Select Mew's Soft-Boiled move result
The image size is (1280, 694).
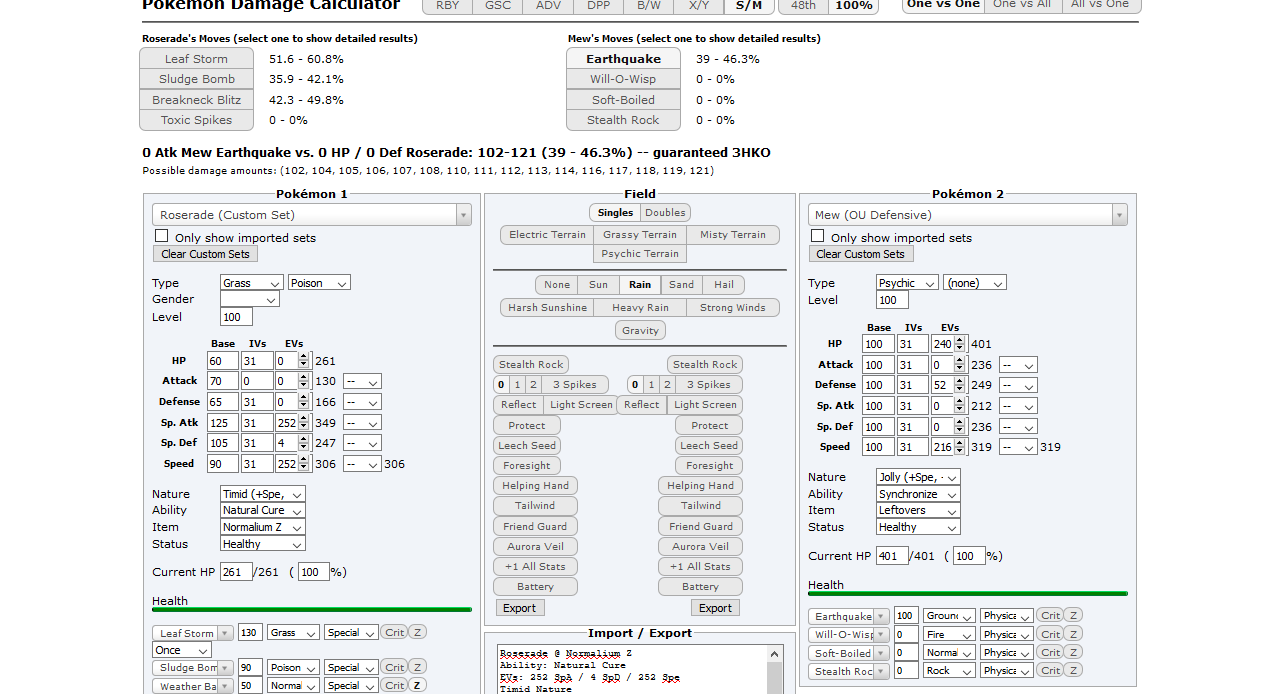coord(623,100)
